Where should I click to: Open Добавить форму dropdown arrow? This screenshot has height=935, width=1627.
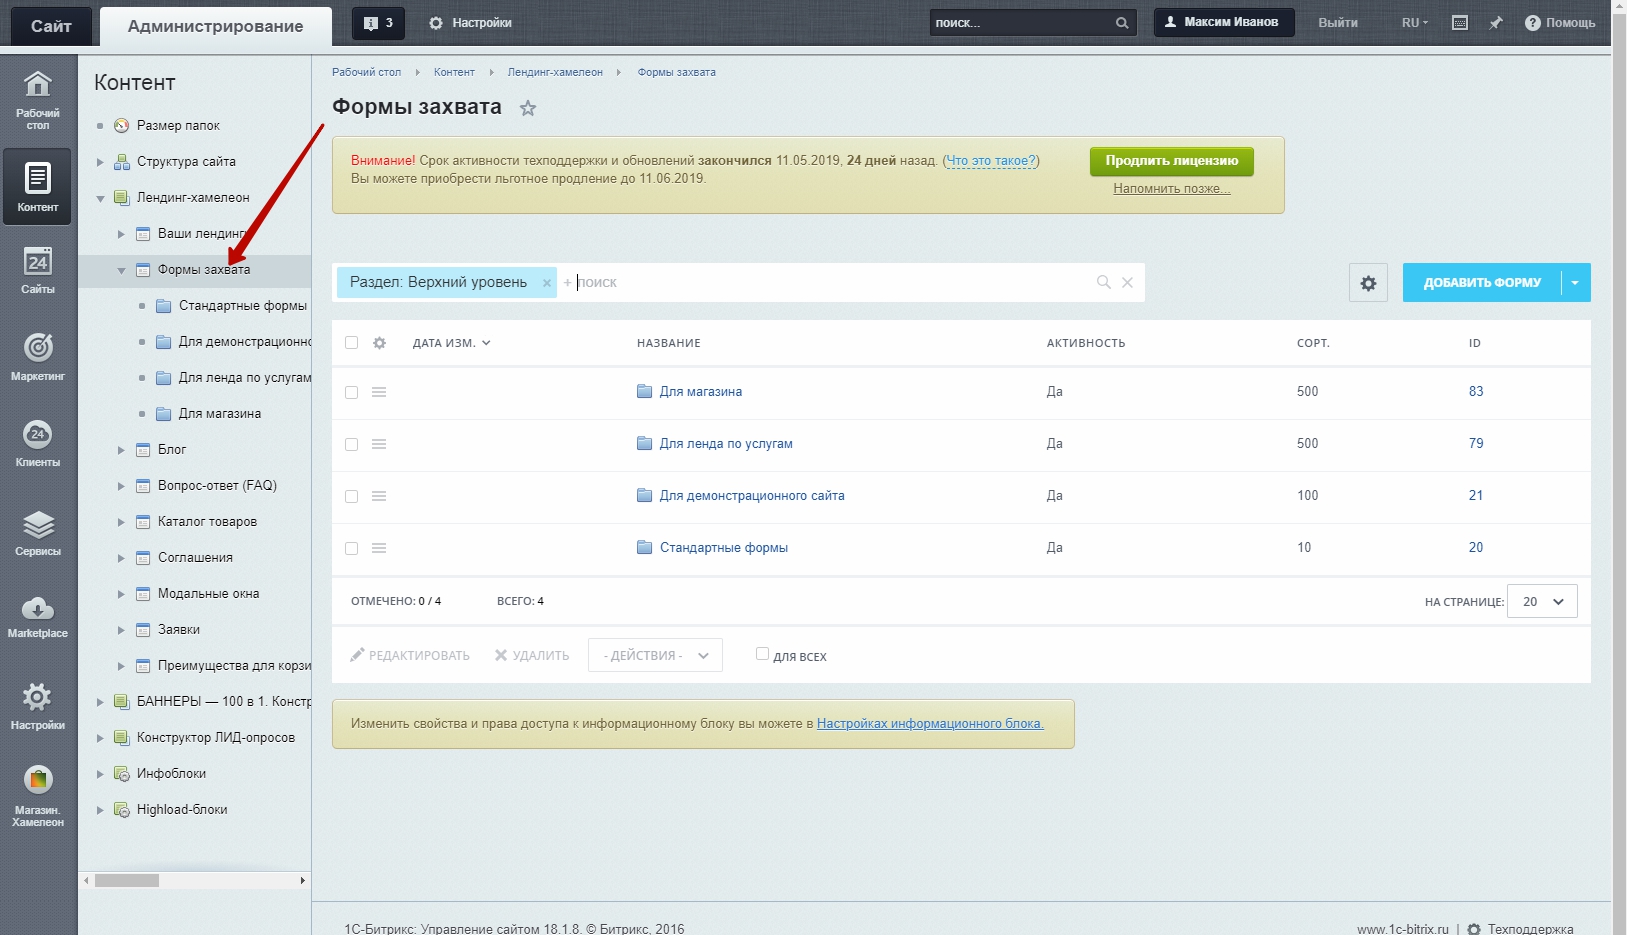click(1575, 283)
